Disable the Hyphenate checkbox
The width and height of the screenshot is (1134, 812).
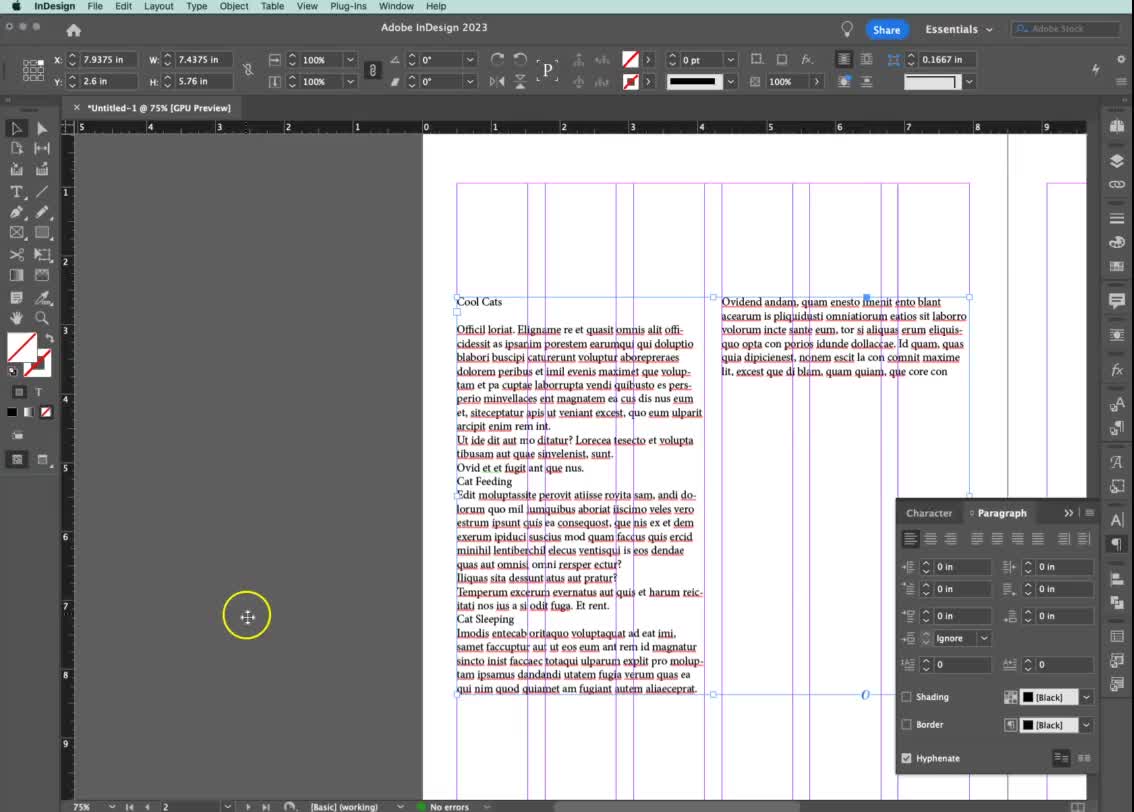[906, 757]
